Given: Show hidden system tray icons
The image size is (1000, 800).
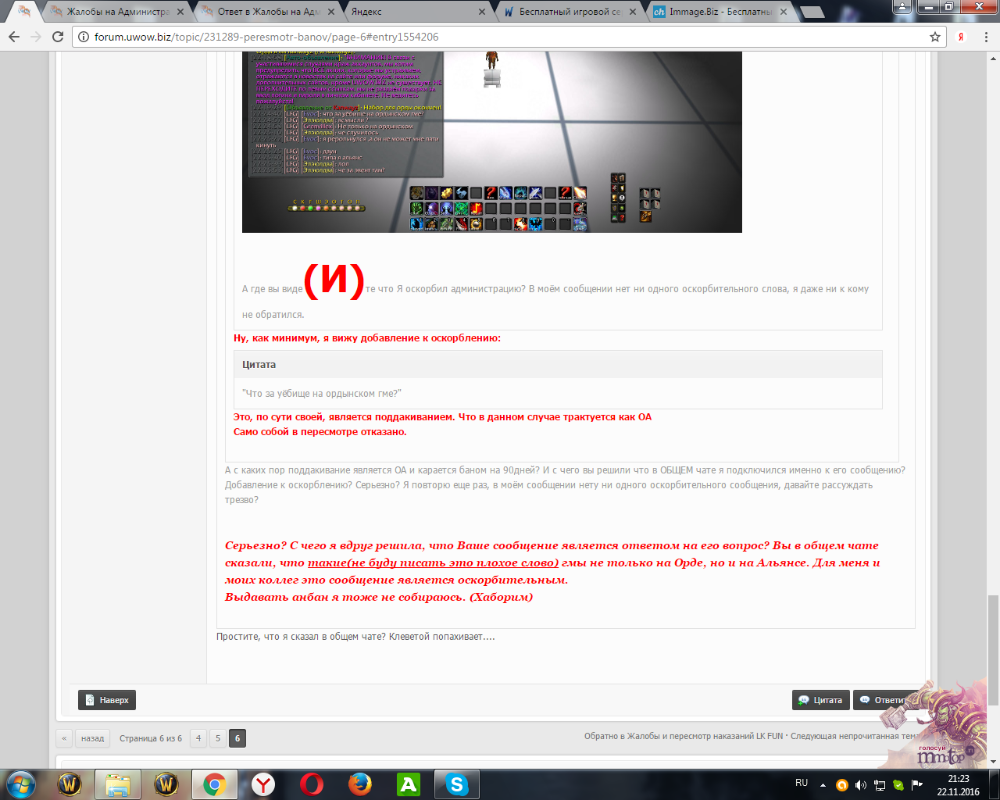Looking at the screenshot, I should 824,782.
